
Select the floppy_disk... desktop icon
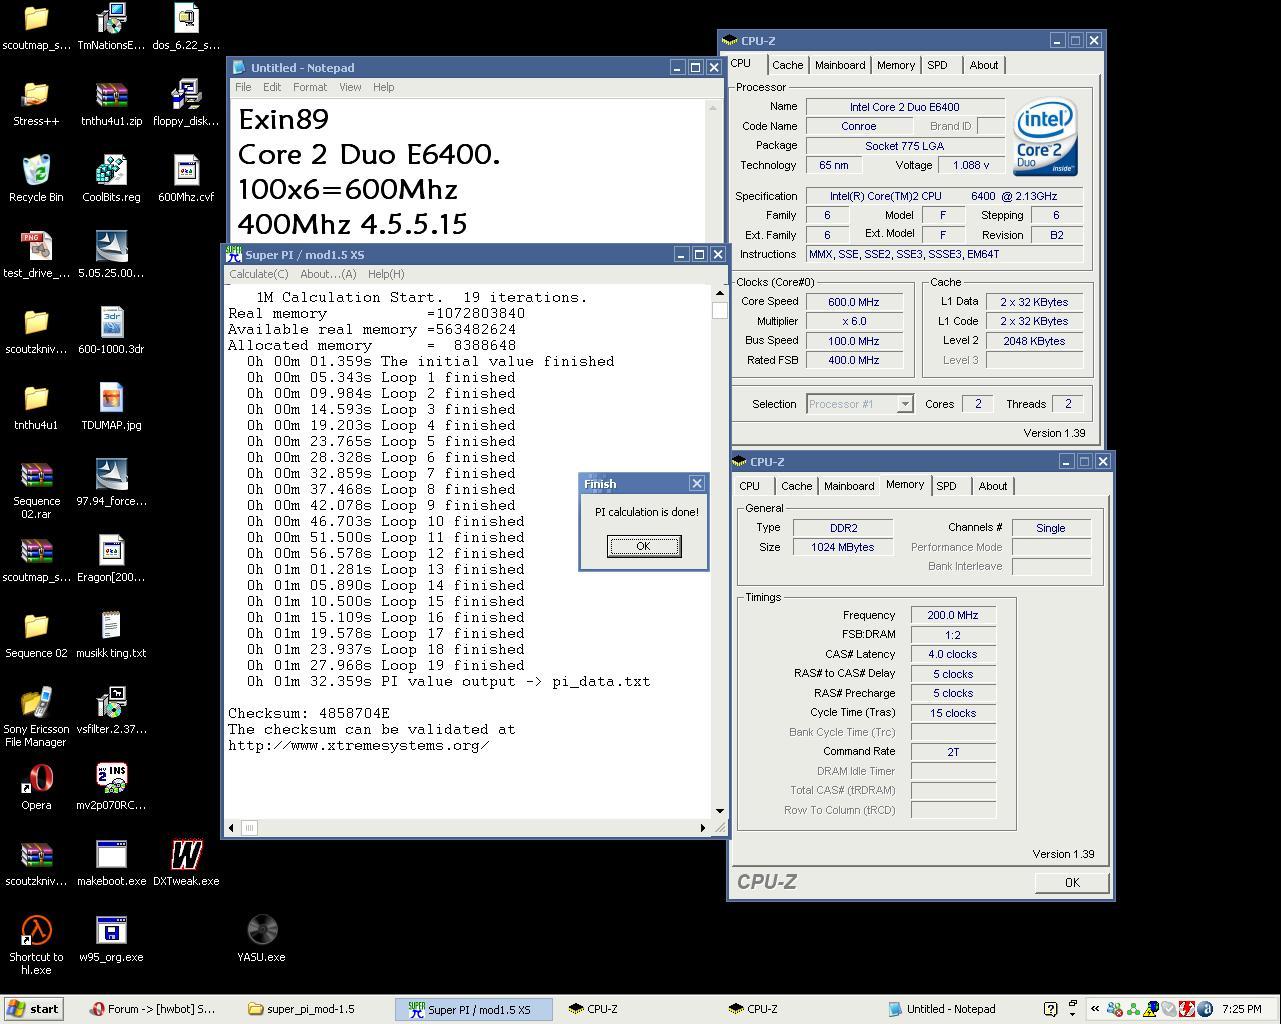186,102
